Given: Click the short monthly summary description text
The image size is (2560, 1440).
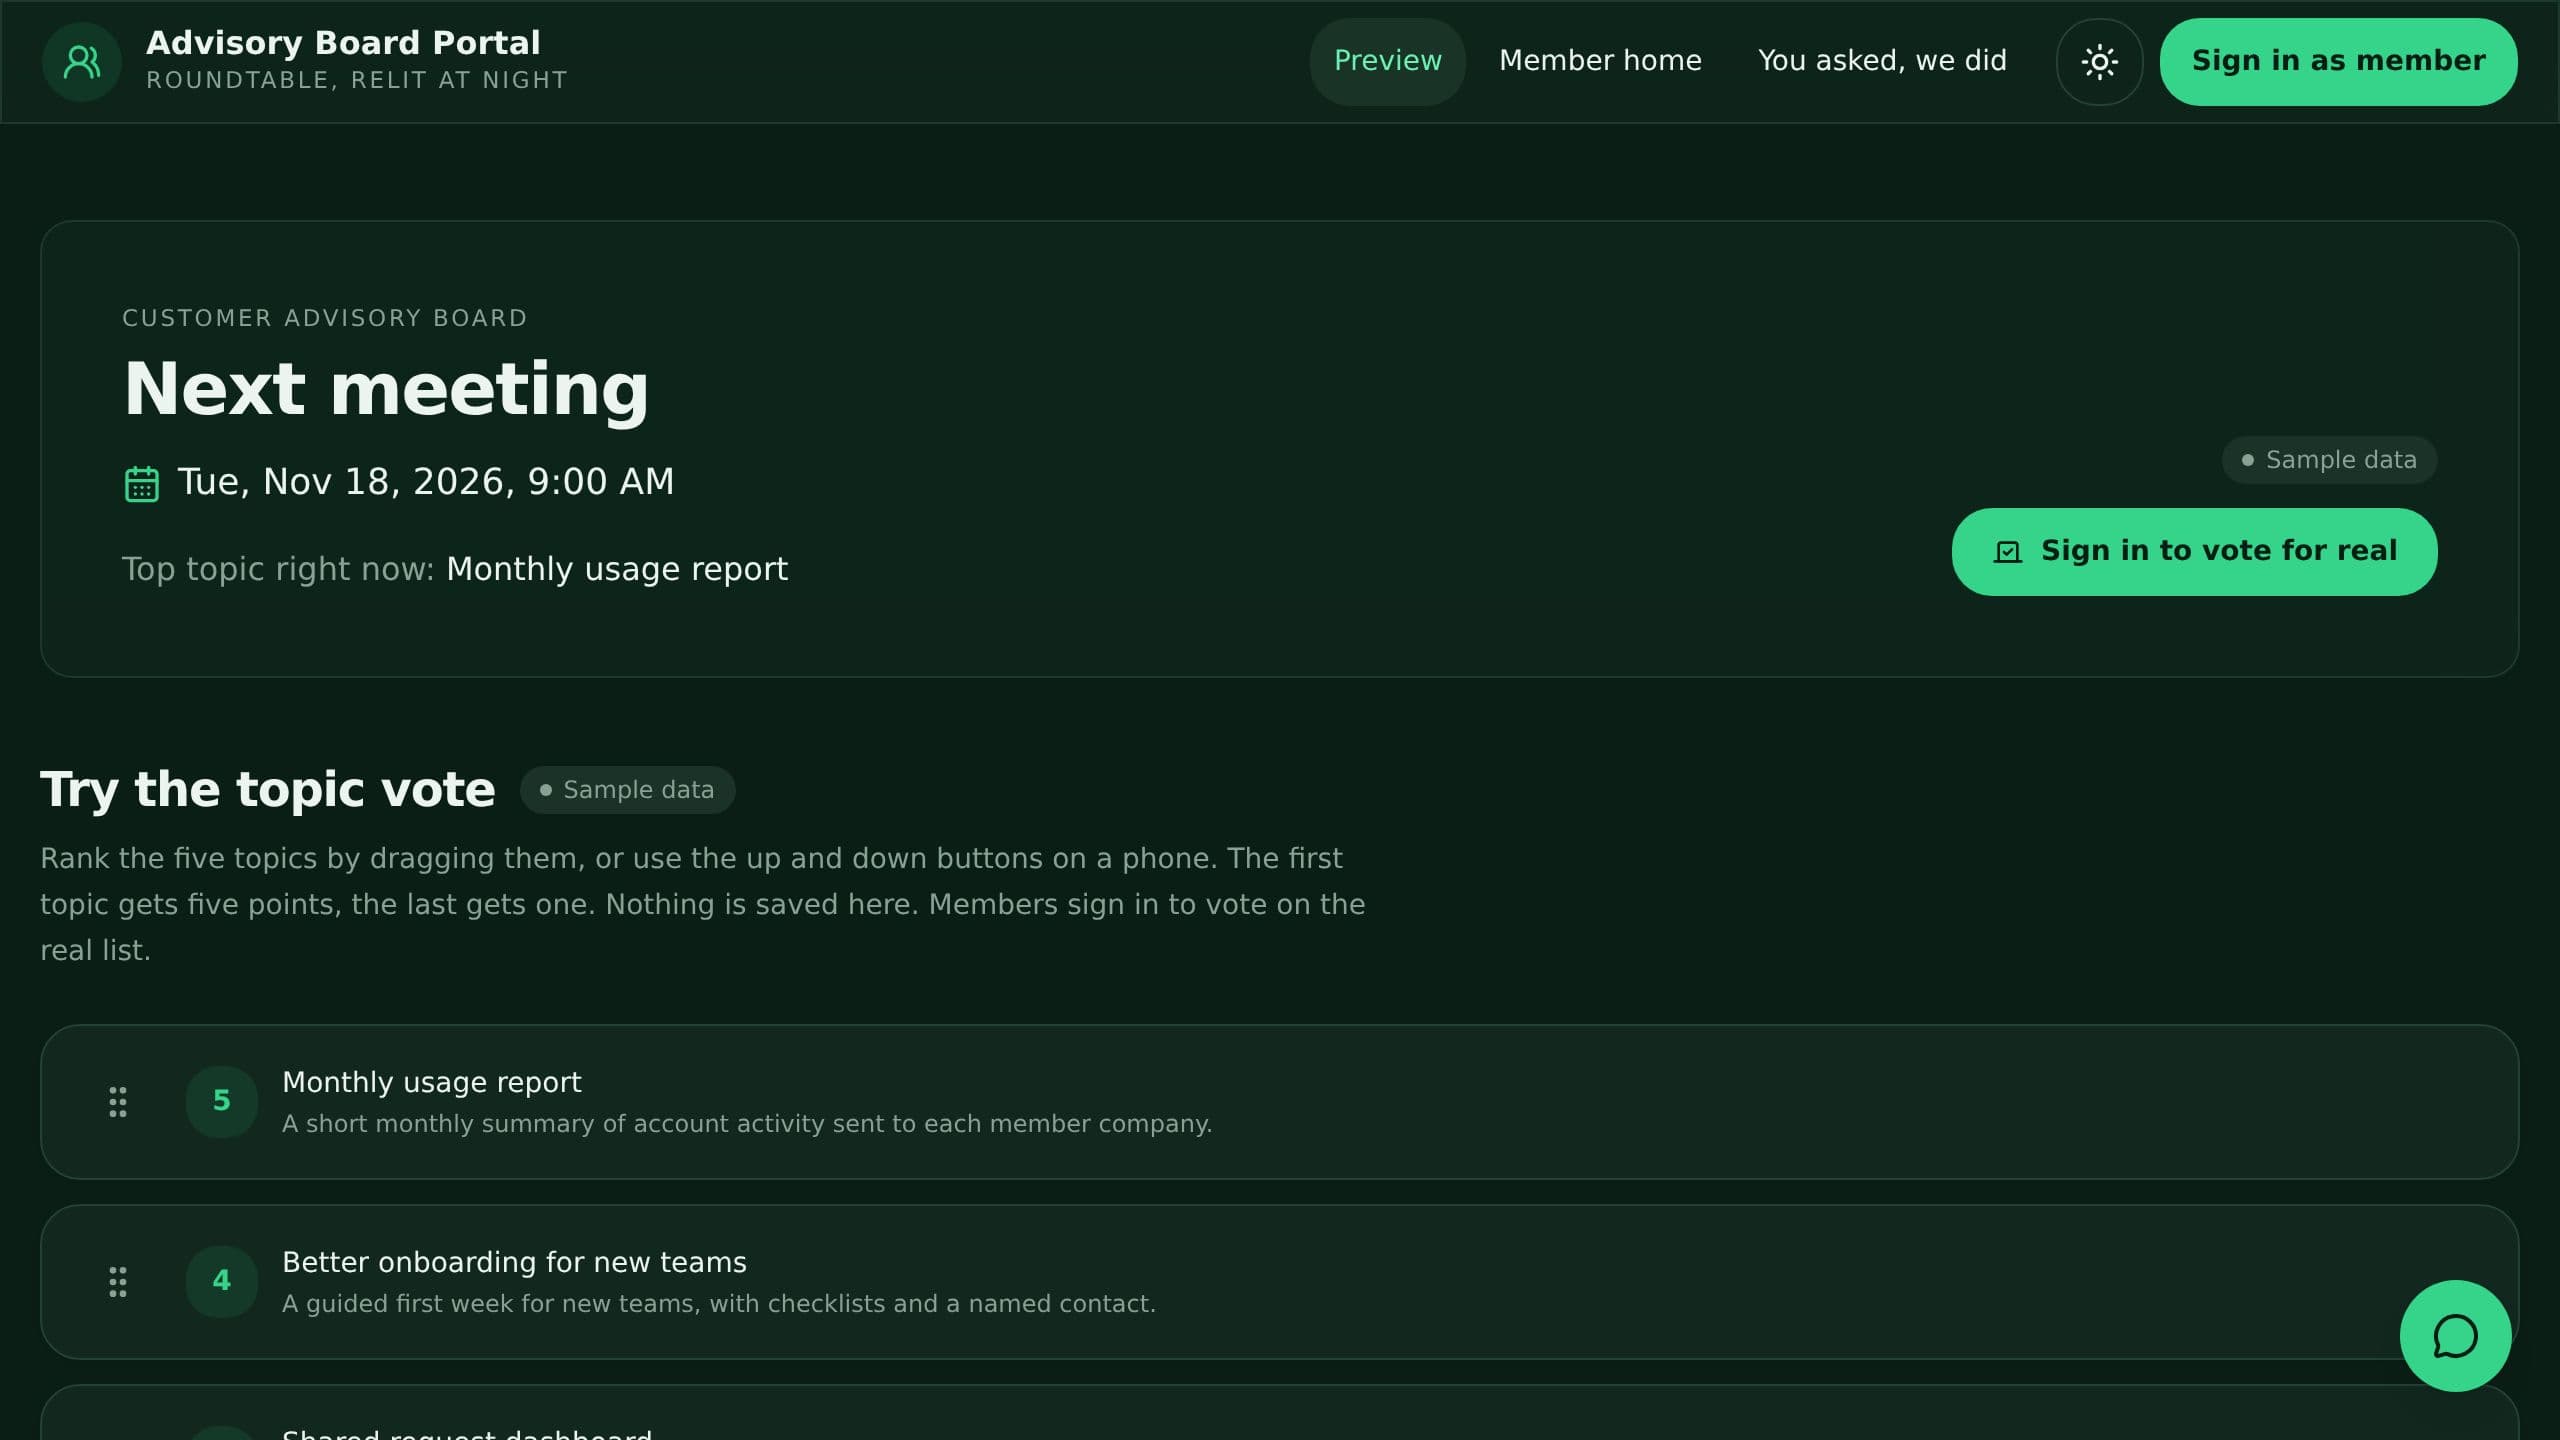Looking at the screenshot, I should [x=747, y=1124].
